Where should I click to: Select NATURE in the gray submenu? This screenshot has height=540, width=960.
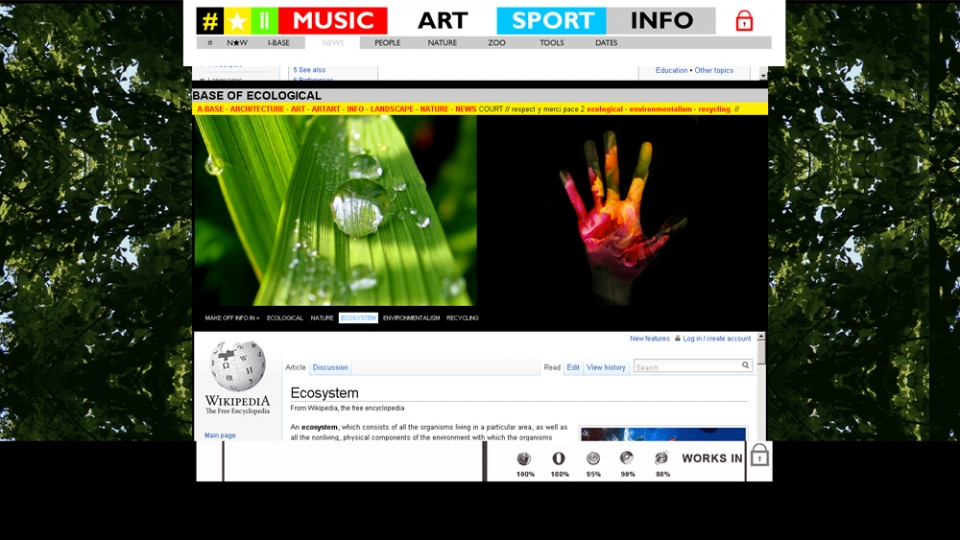coord(442,43)
